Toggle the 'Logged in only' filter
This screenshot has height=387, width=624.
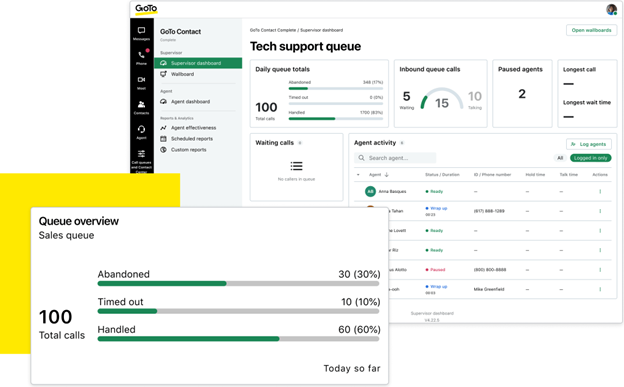pos(590,158)
